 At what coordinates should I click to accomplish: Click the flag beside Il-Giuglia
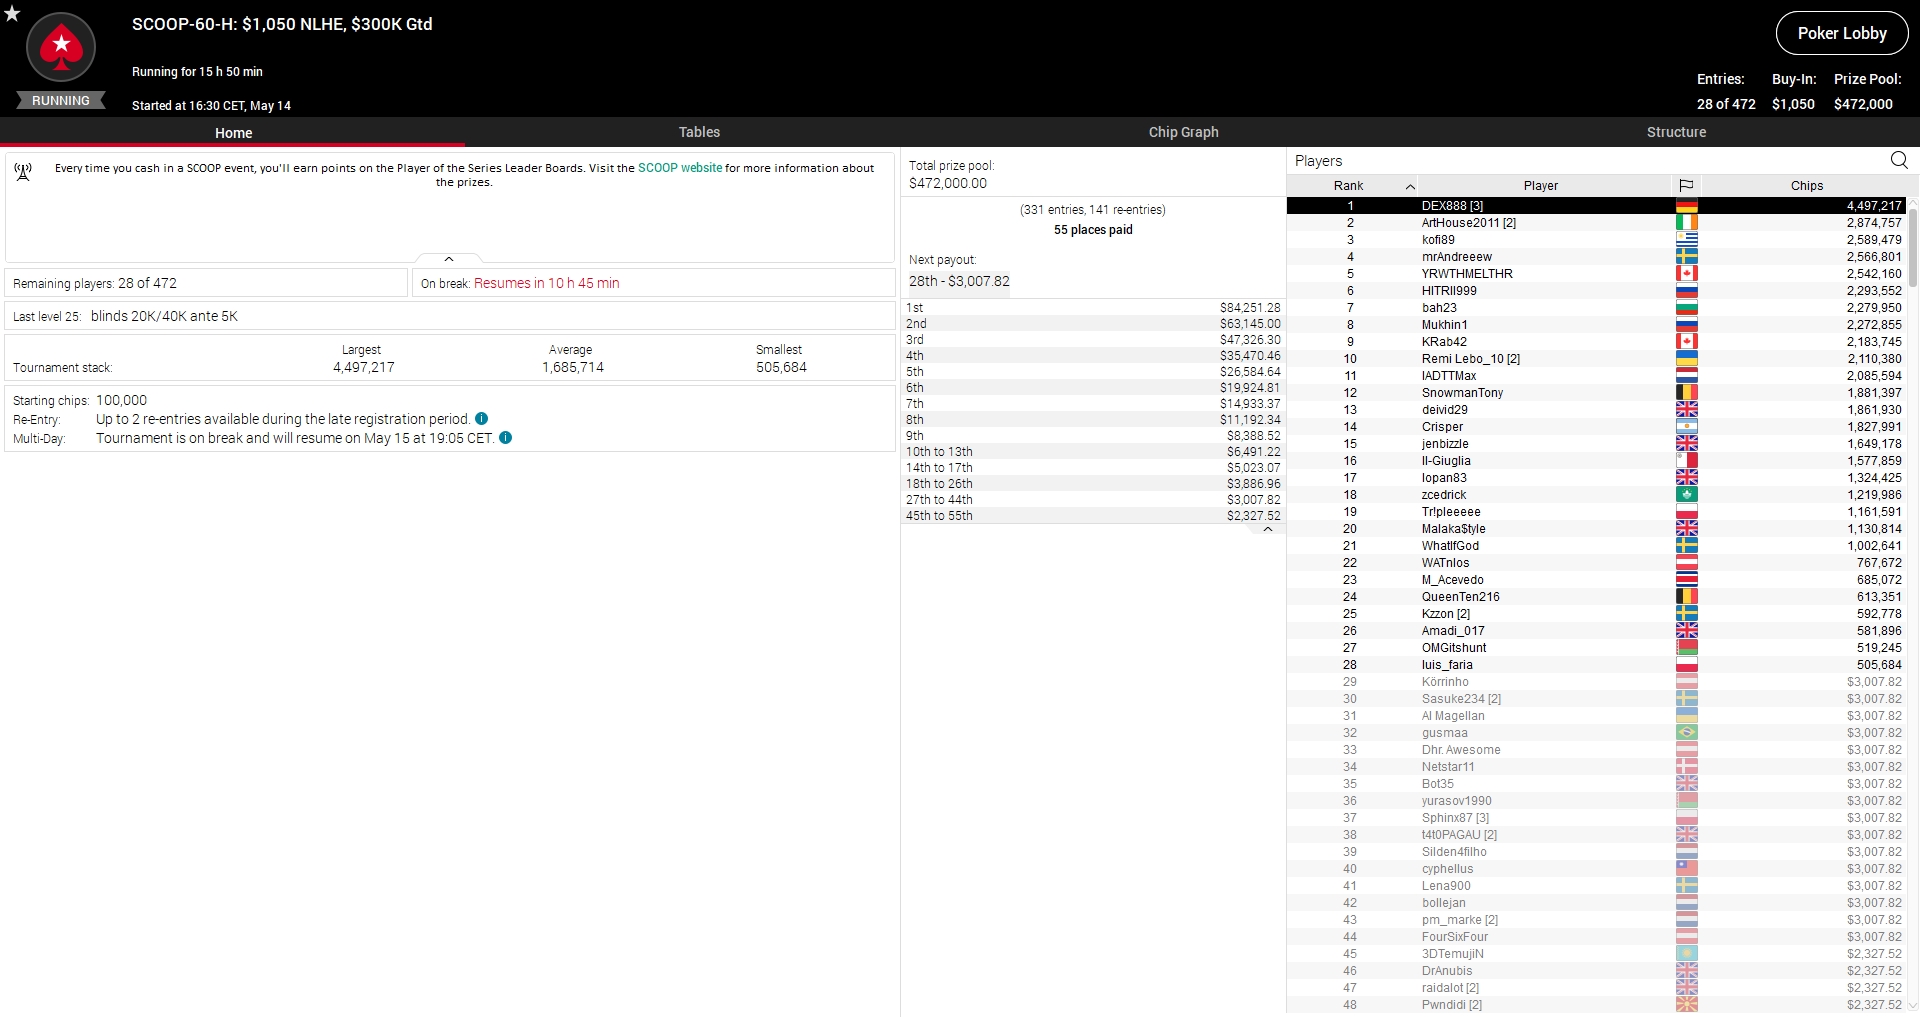click(x=1687, y=461)
